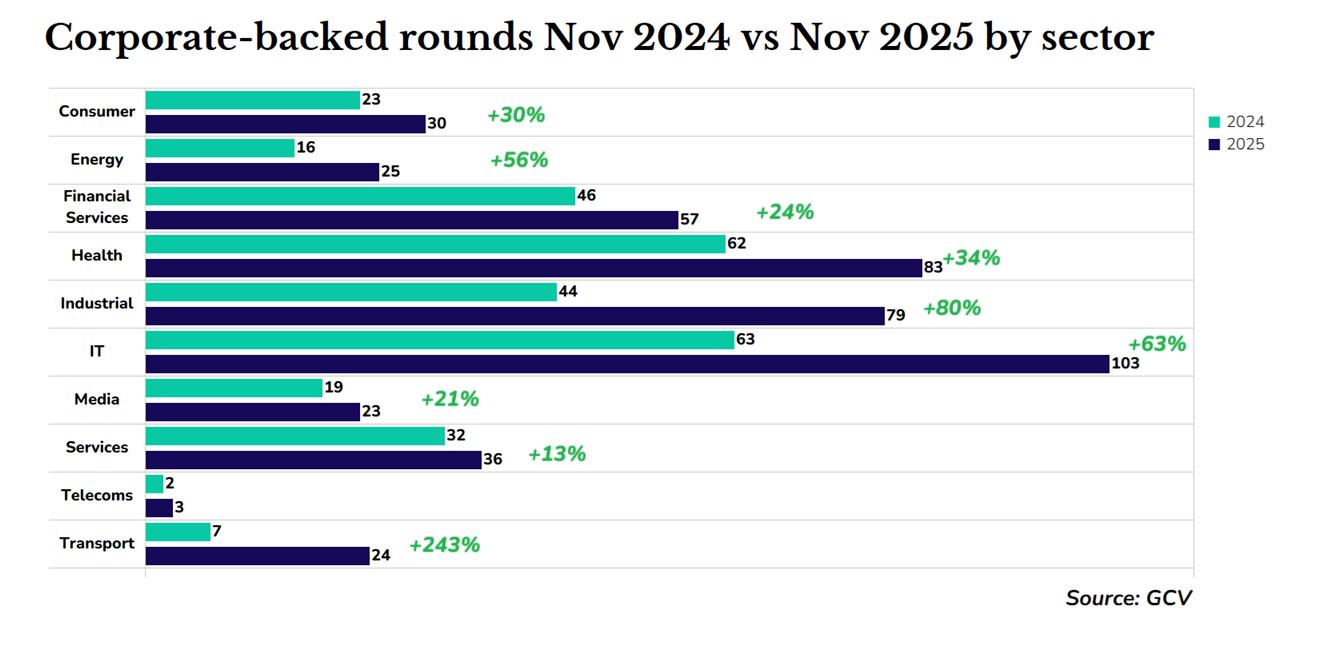
Task: Click the IT +63% growth label
Action: [x=1156, y=344]
